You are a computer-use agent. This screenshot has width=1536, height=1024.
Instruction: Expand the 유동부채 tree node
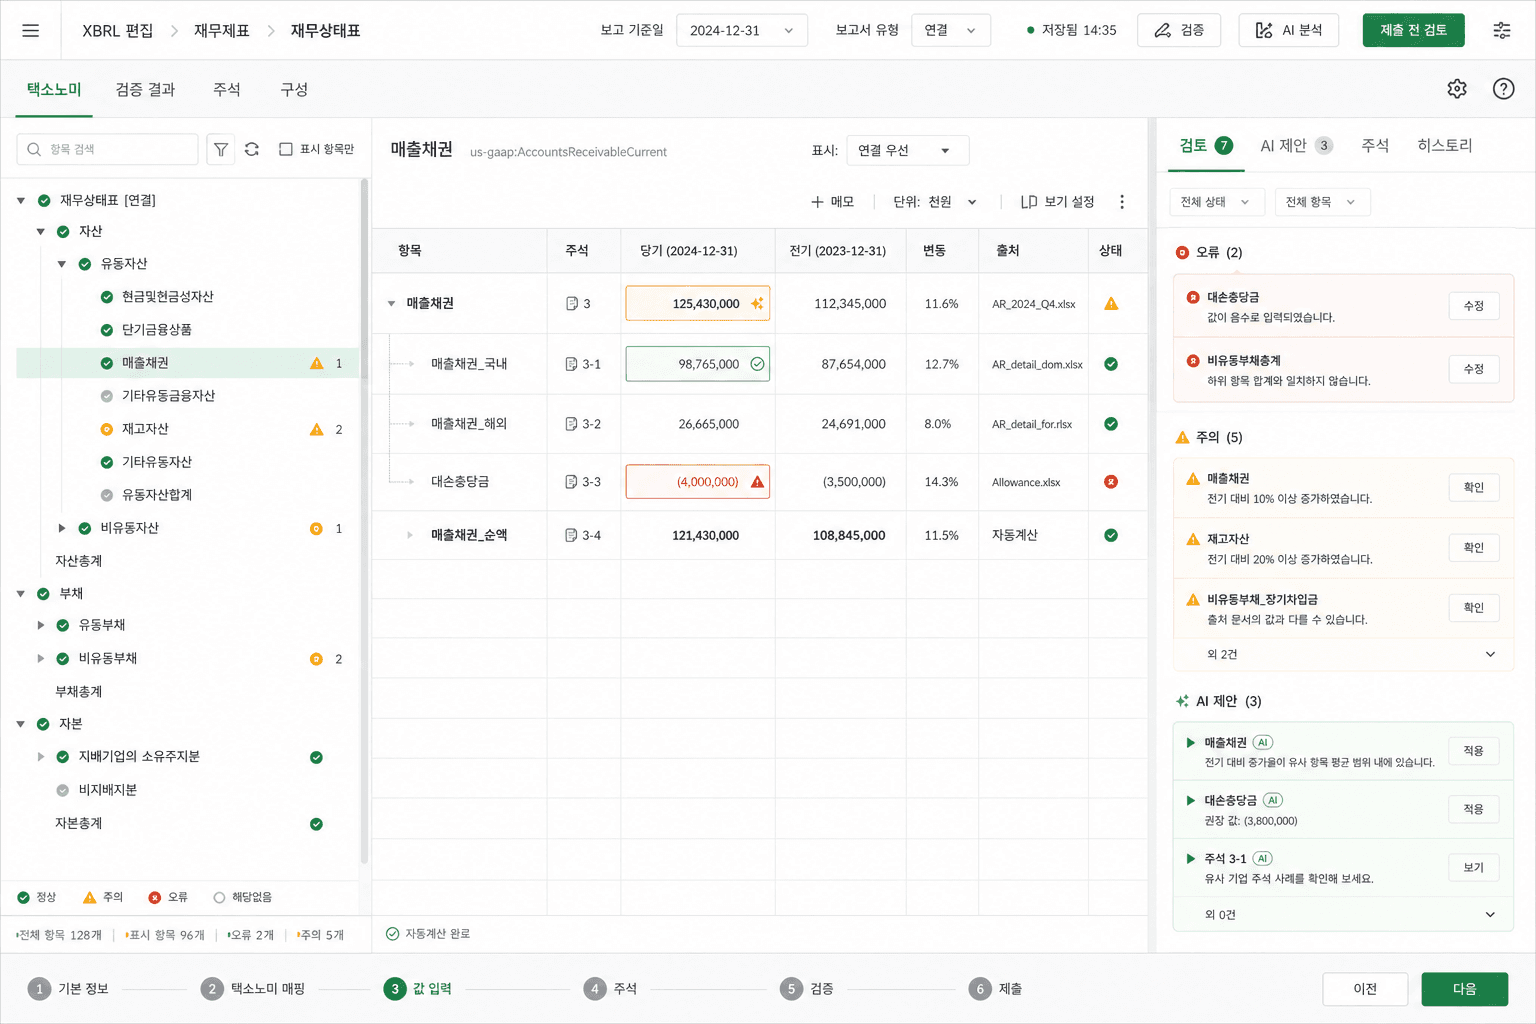(x=41, y=625)
